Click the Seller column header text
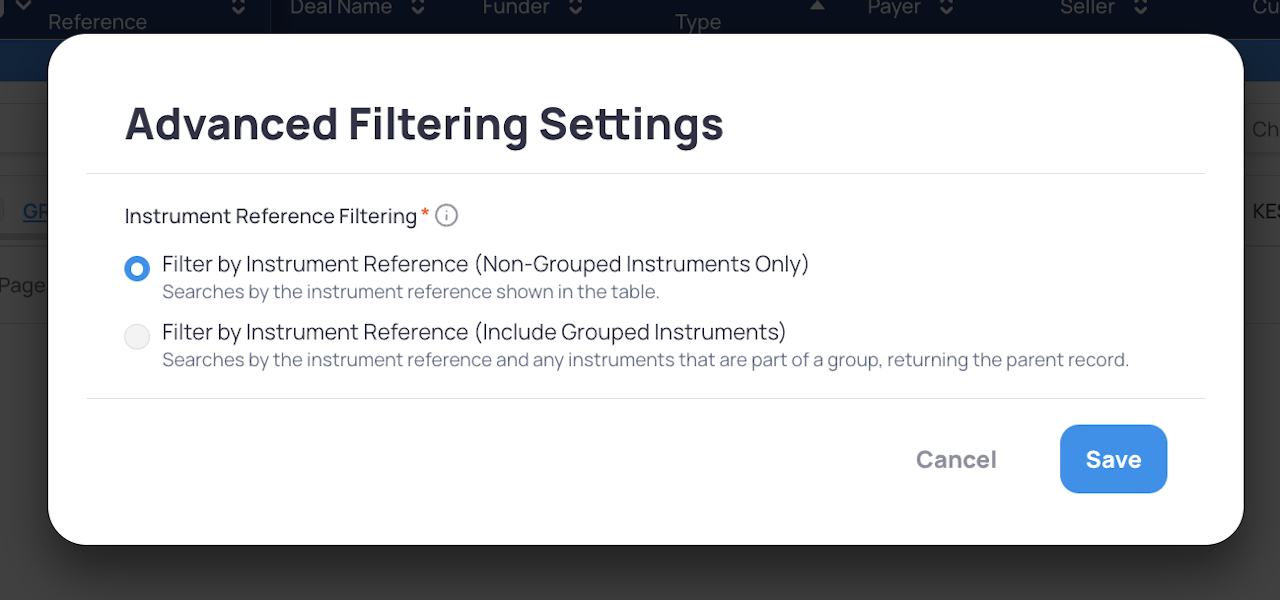 click(1087, 8)
